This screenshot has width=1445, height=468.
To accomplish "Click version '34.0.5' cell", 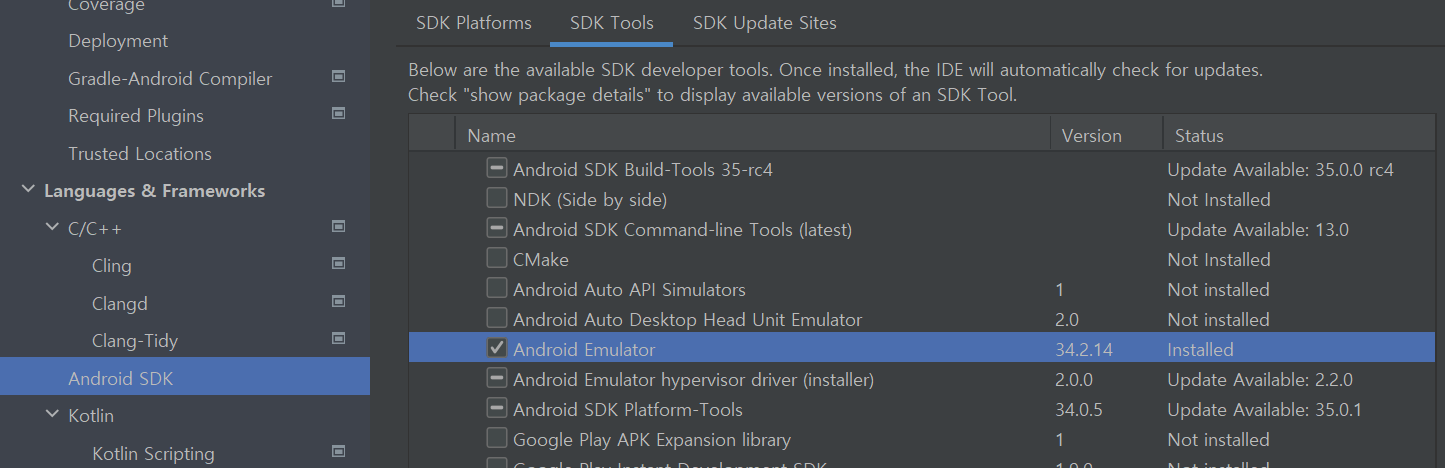I will pyautogui.click(x=1080, y=409).
